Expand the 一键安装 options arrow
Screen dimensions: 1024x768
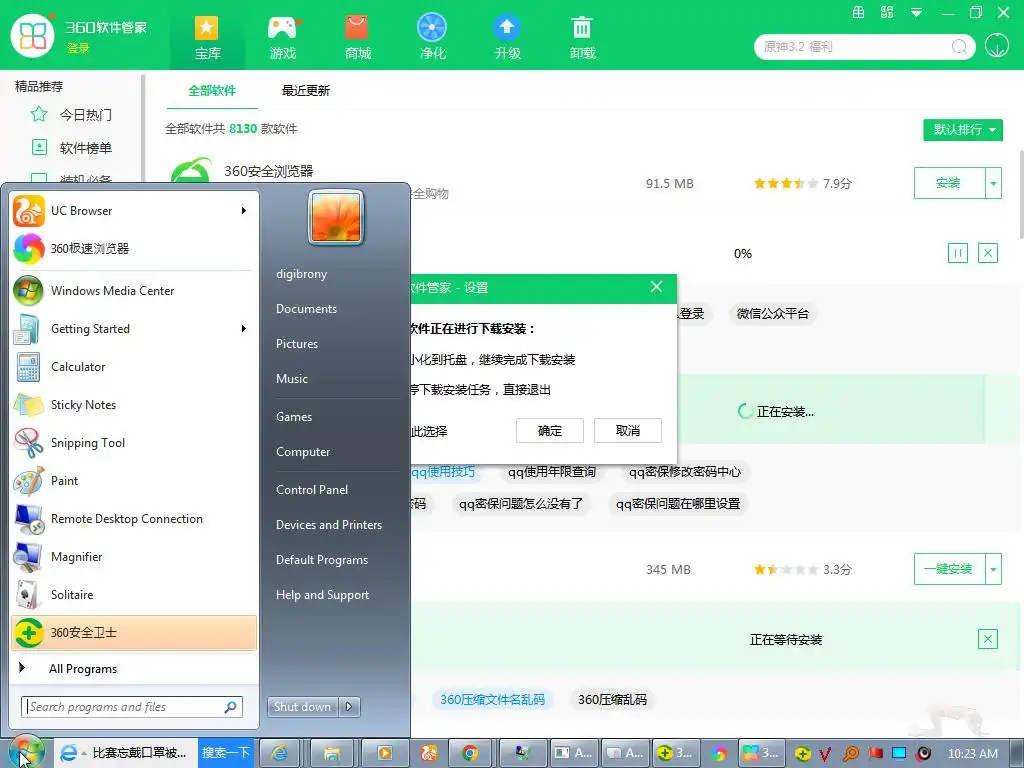993,569
